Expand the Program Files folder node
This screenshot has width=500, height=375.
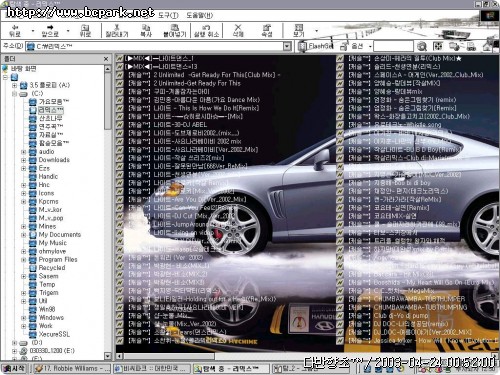coord(24,260)
